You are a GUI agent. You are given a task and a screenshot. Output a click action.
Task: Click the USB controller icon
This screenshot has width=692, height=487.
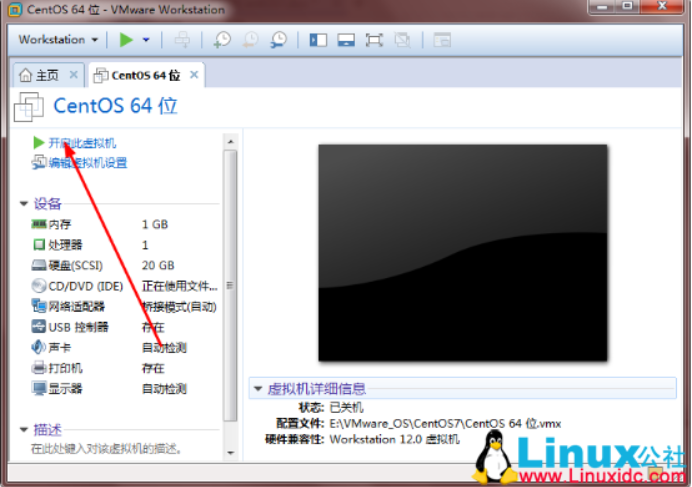click(x=39, y=327)
